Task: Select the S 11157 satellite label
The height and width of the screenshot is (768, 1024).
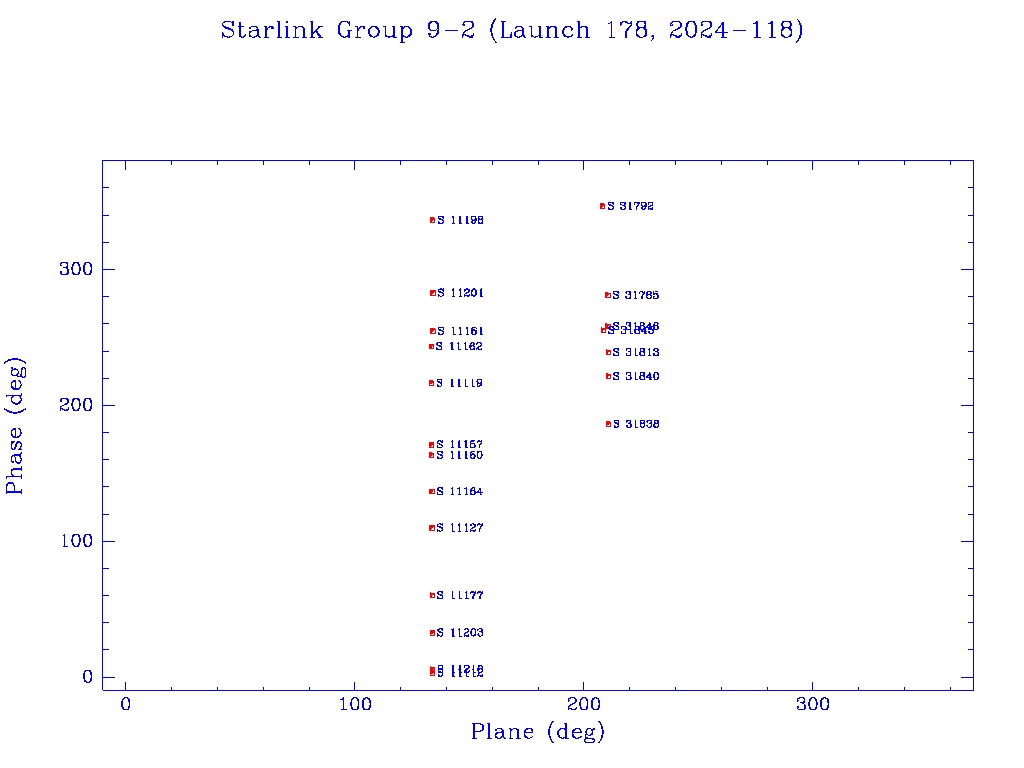Action: (460, 444)
